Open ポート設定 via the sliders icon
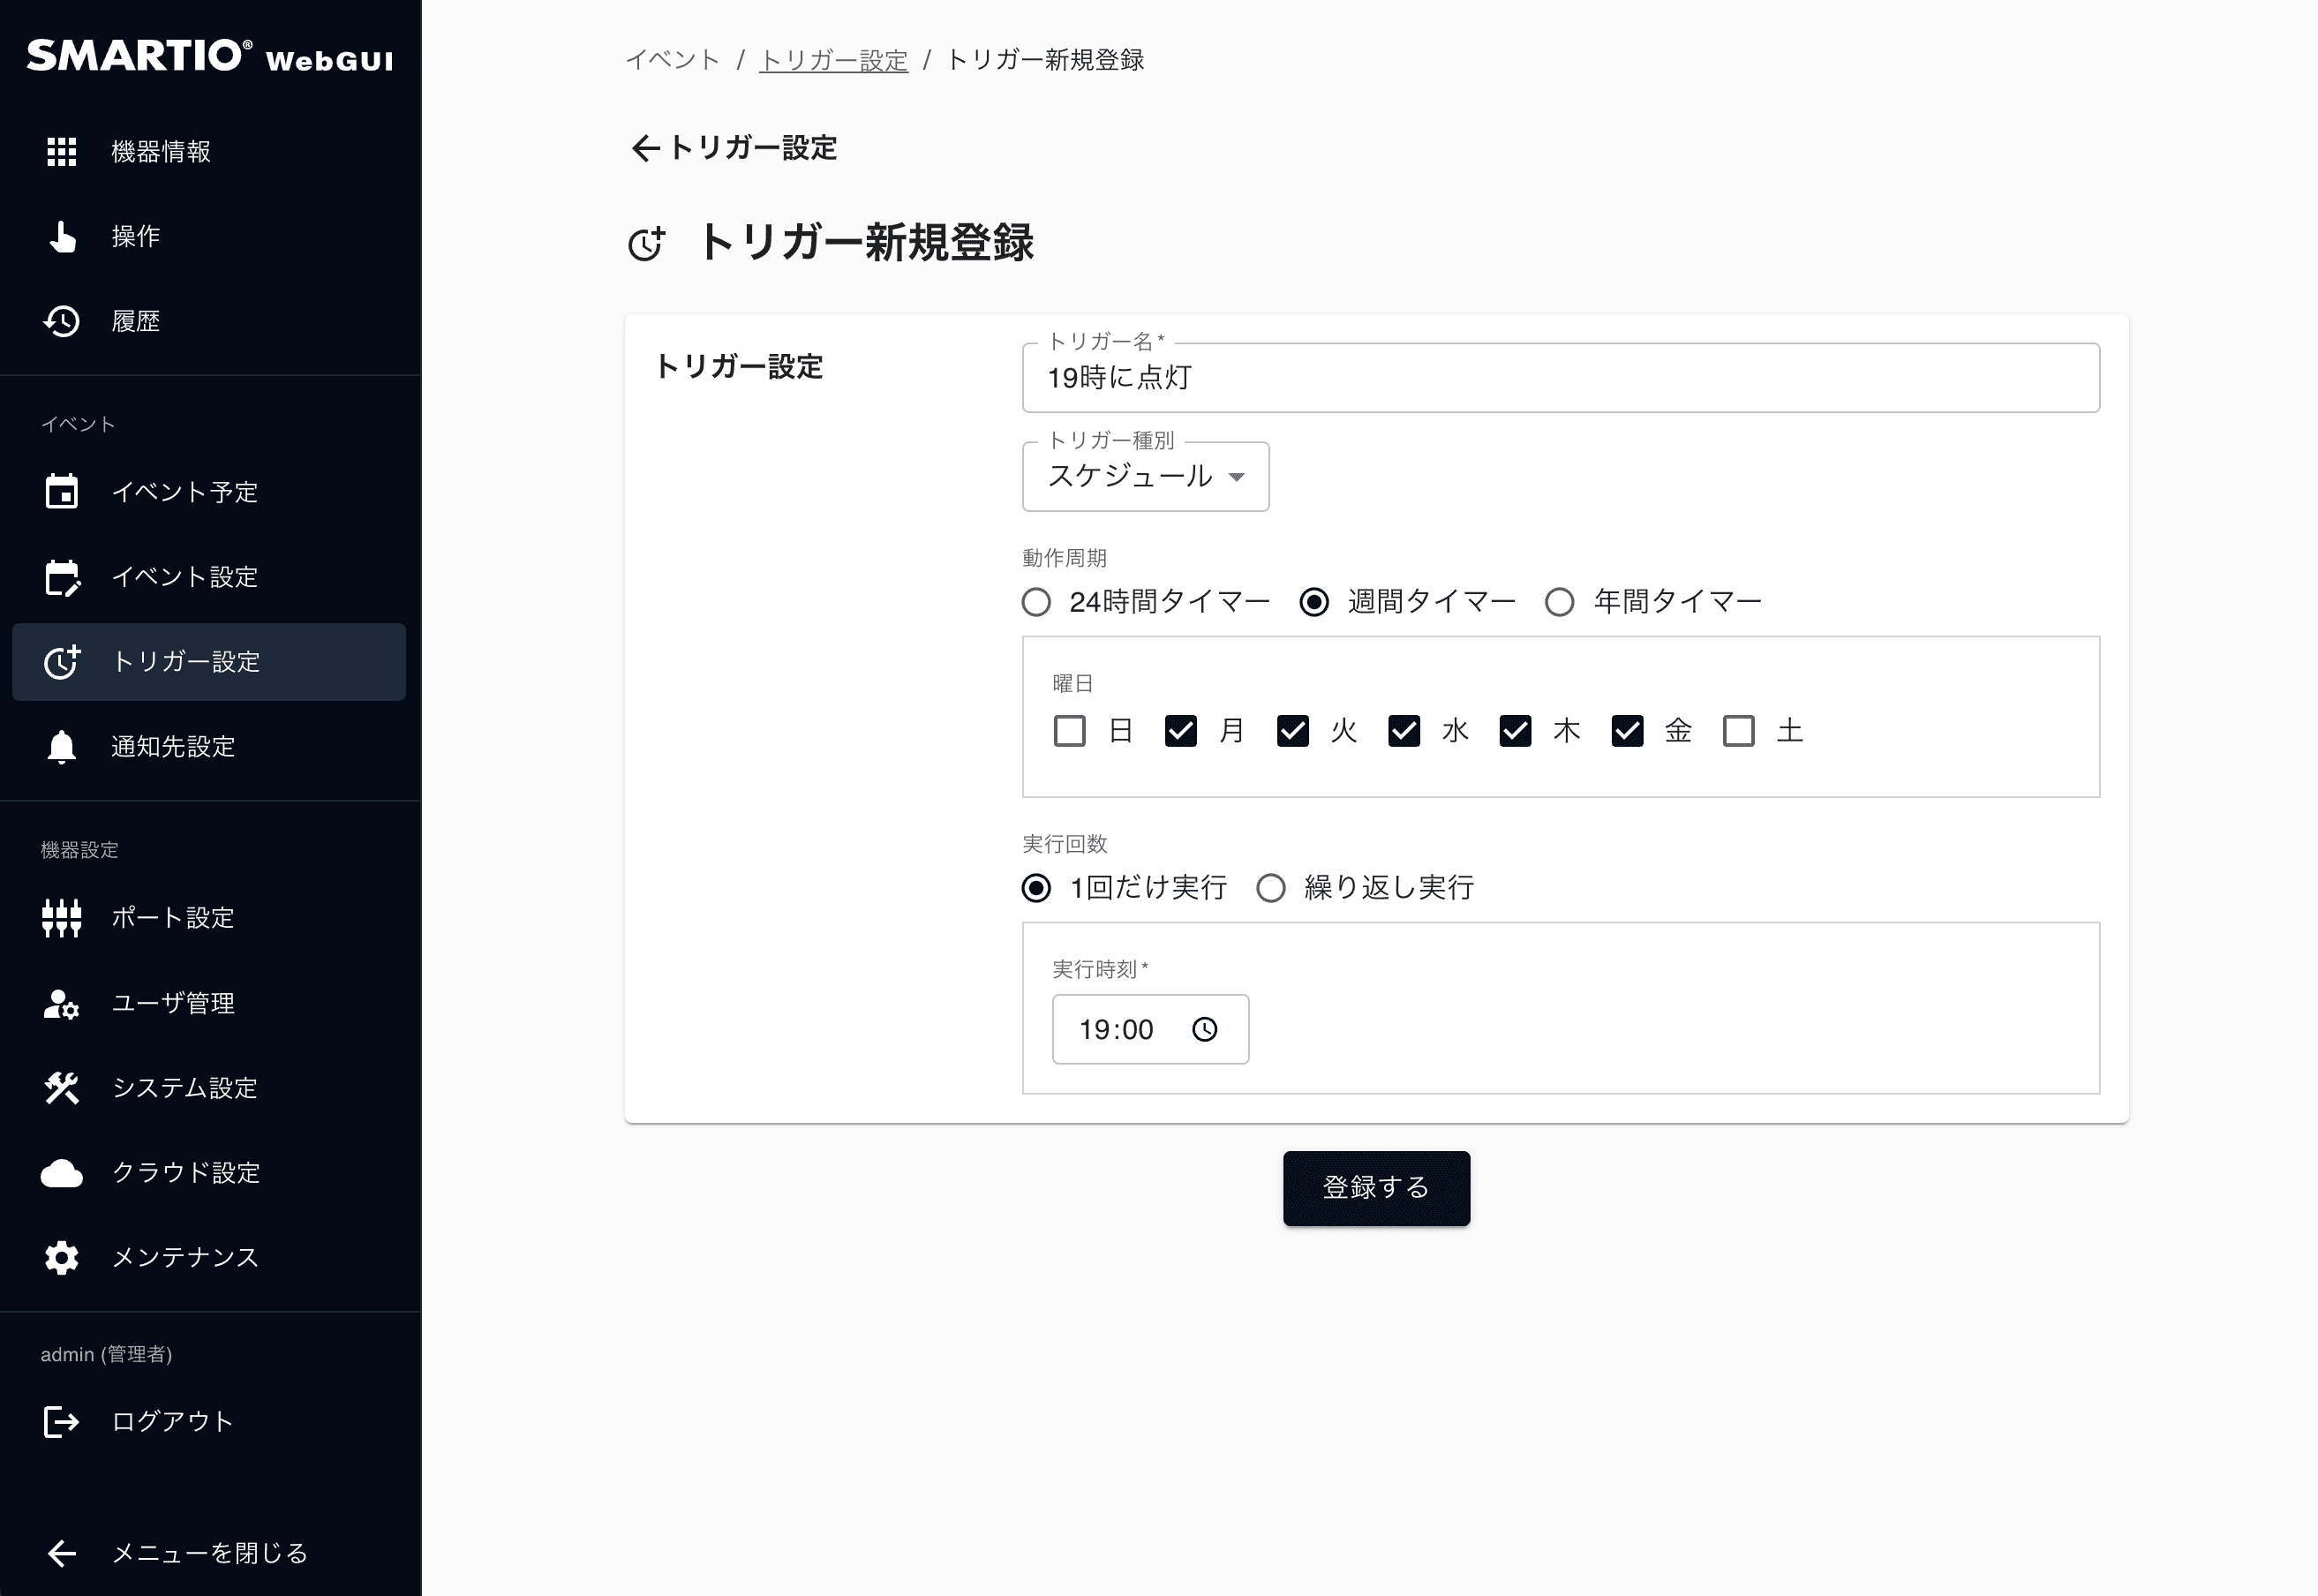 [62, 919]
